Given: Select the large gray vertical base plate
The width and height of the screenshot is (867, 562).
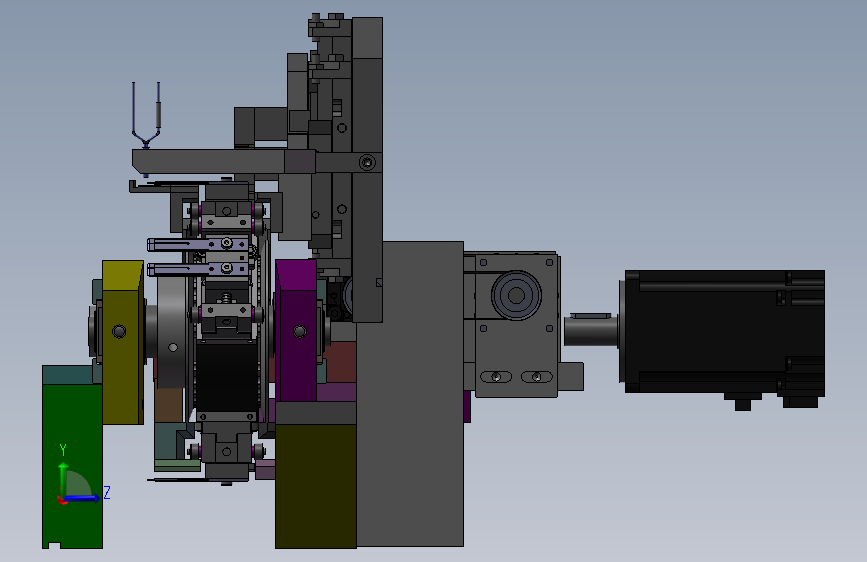Looking at the screenshot, I should (410, 394).
